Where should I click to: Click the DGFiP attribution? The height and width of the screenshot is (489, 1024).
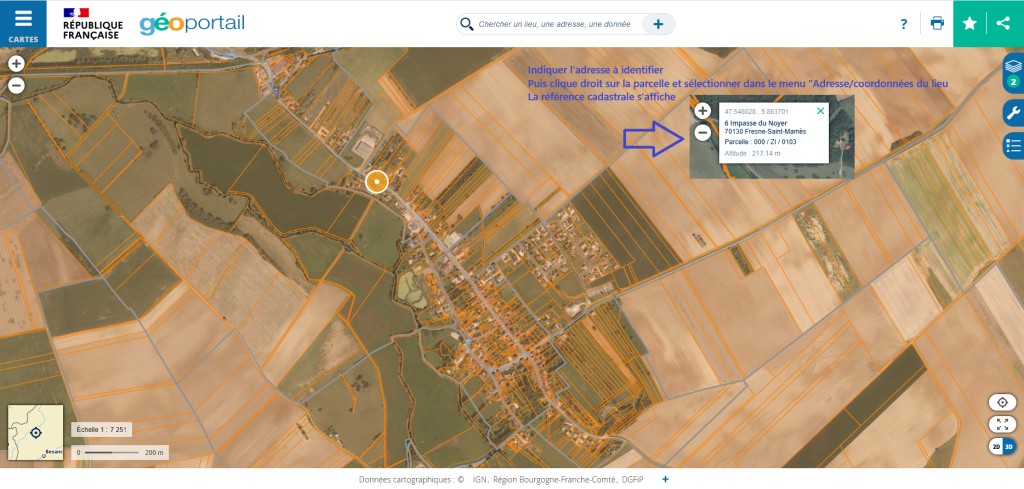(x=632, y=479)
